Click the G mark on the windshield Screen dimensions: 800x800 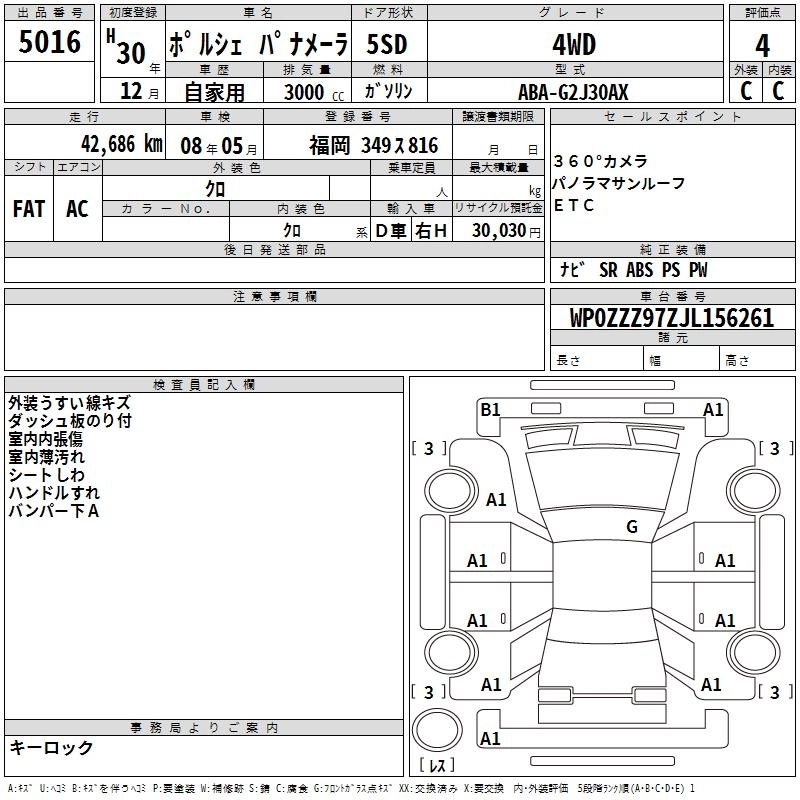click(x=632, y=527)
